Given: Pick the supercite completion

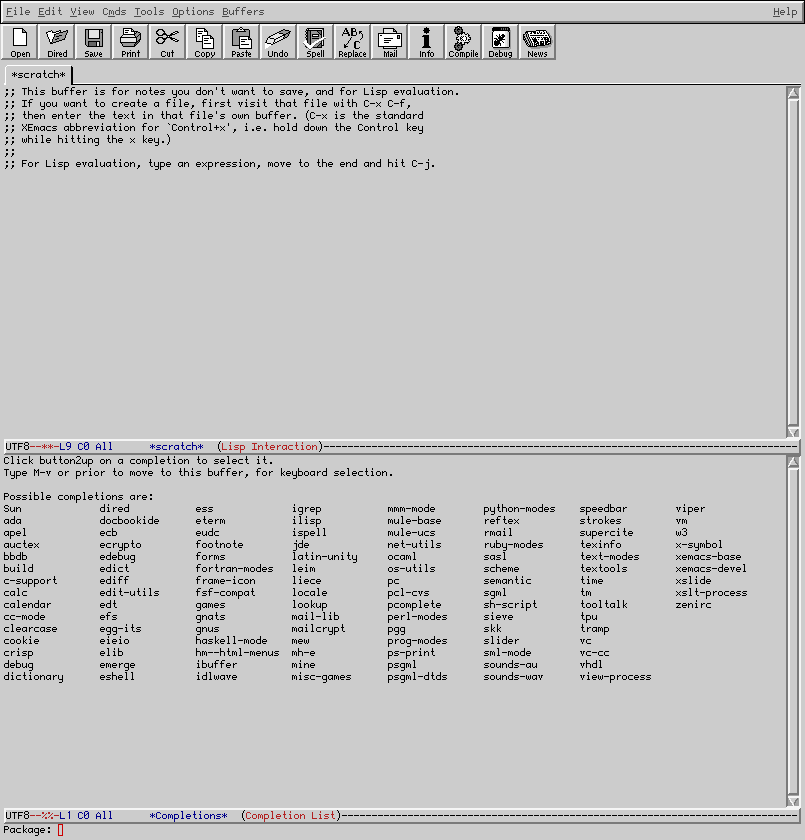Looking at the screenshot, I should coord(606,532).
